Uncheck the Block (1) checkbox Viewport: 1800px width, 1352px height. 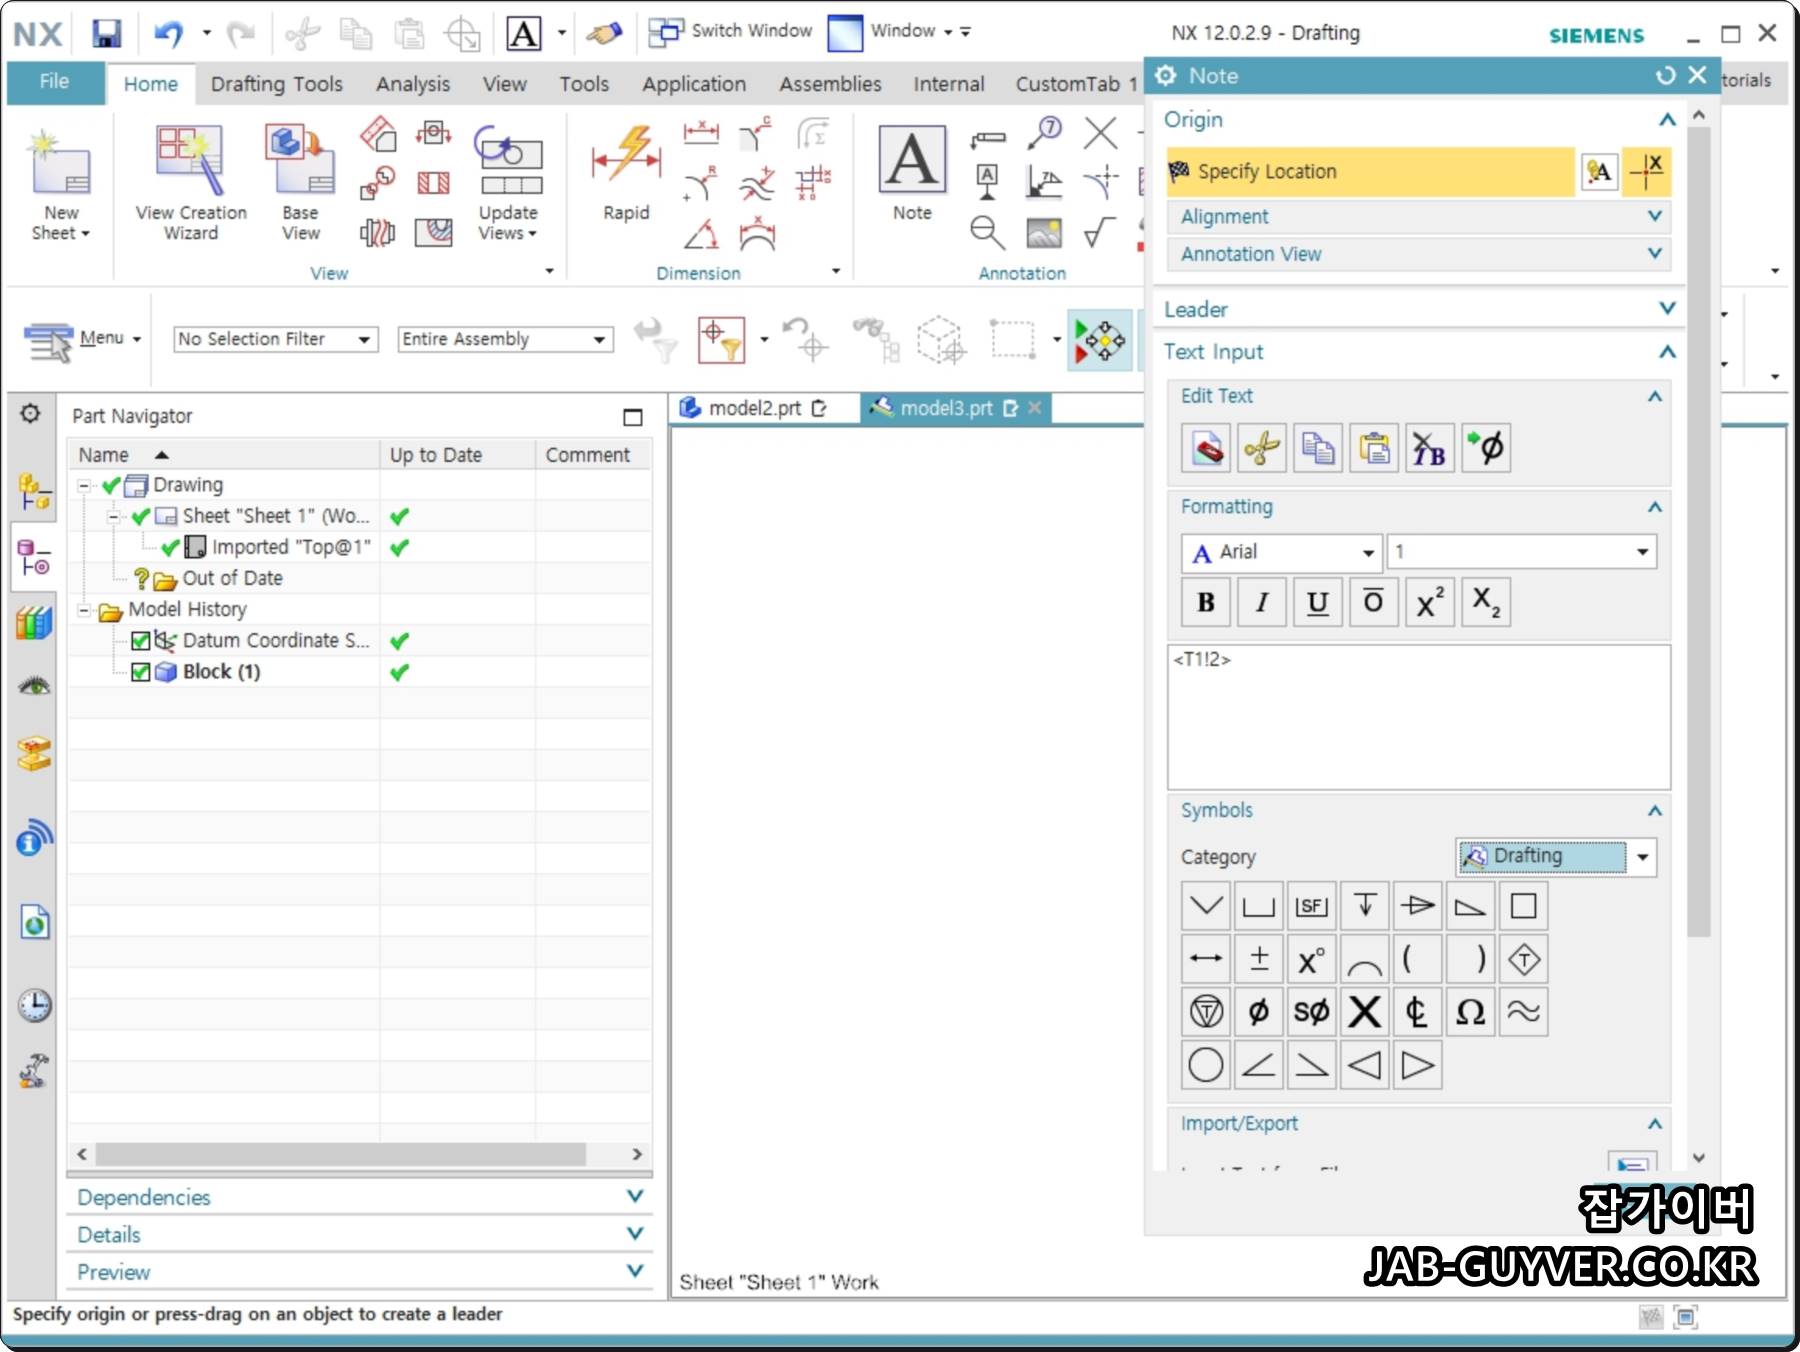[141, 672]
